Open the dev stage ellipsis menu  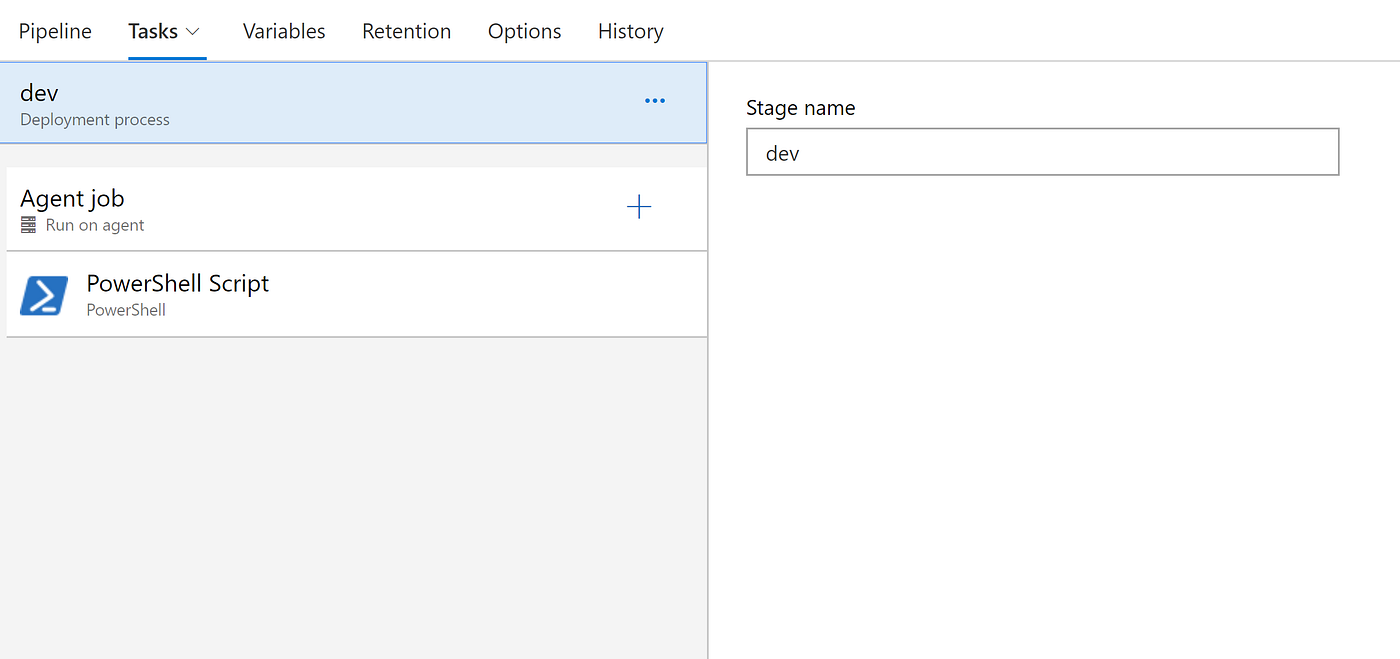coord(655,101)
